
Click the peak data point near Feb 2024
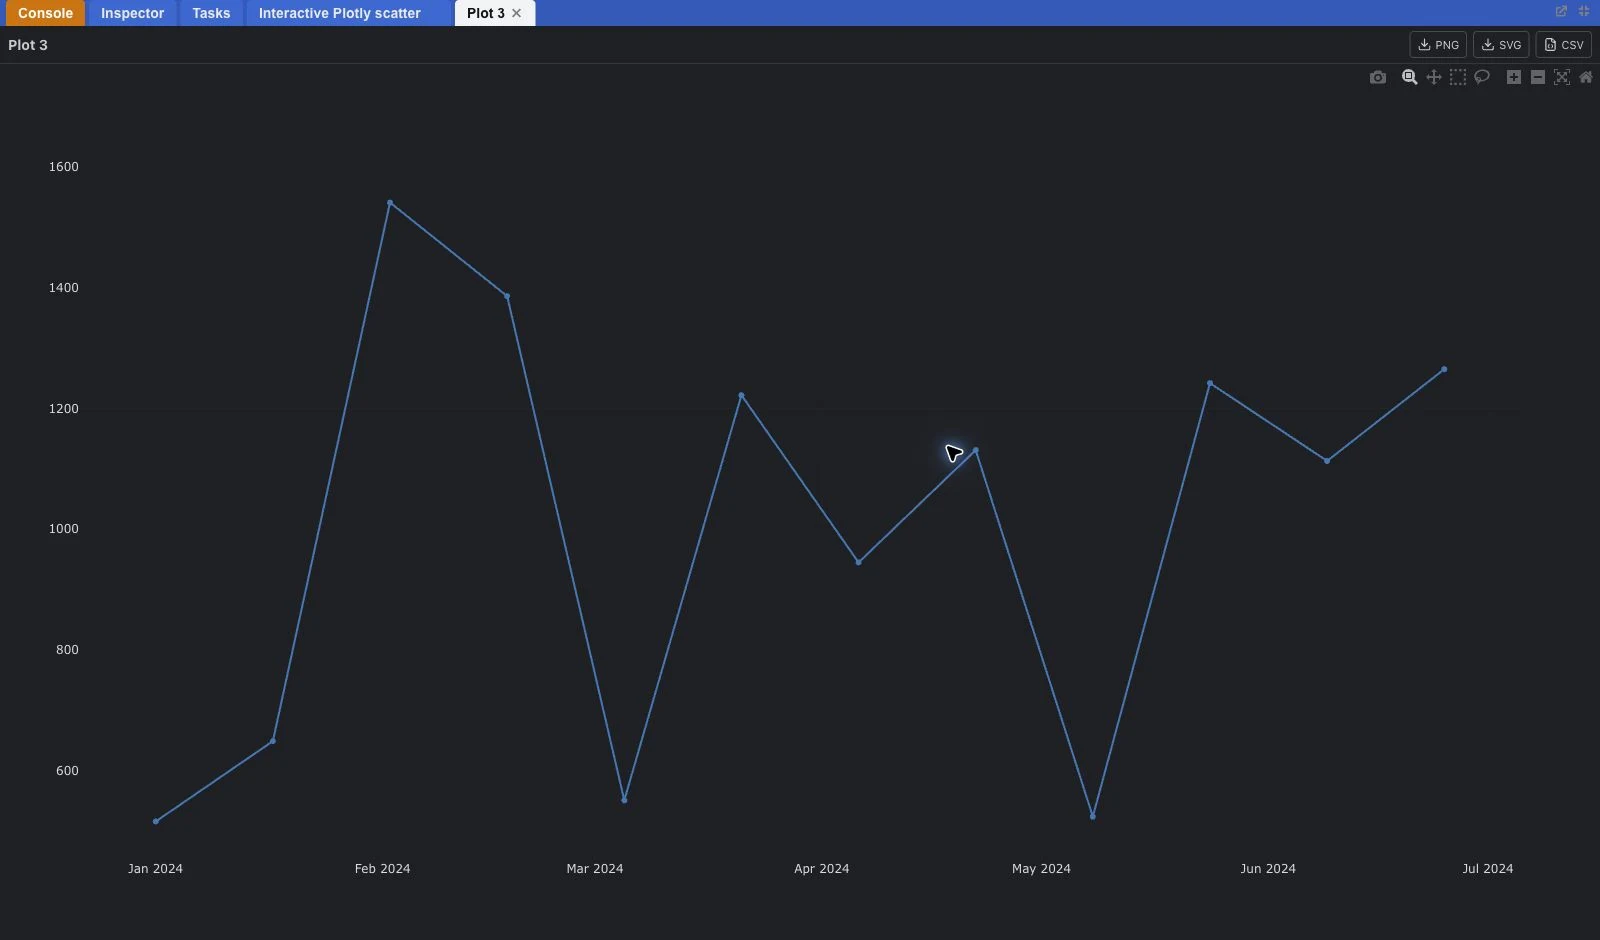[390, 203]
